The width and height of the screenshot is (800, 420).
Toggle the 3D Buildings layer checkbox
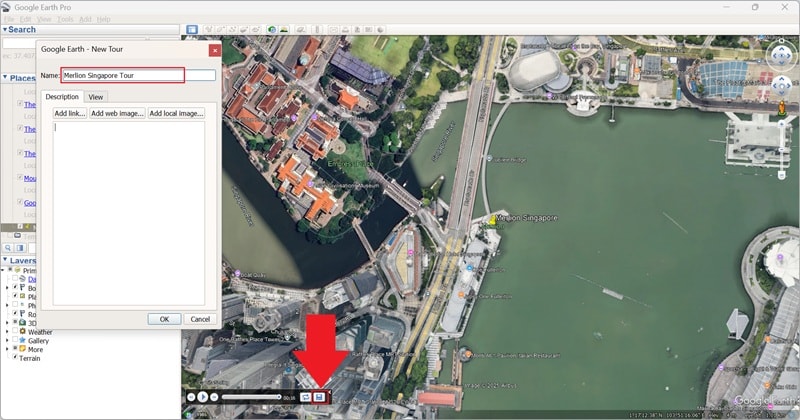click(x=15, y=322)
